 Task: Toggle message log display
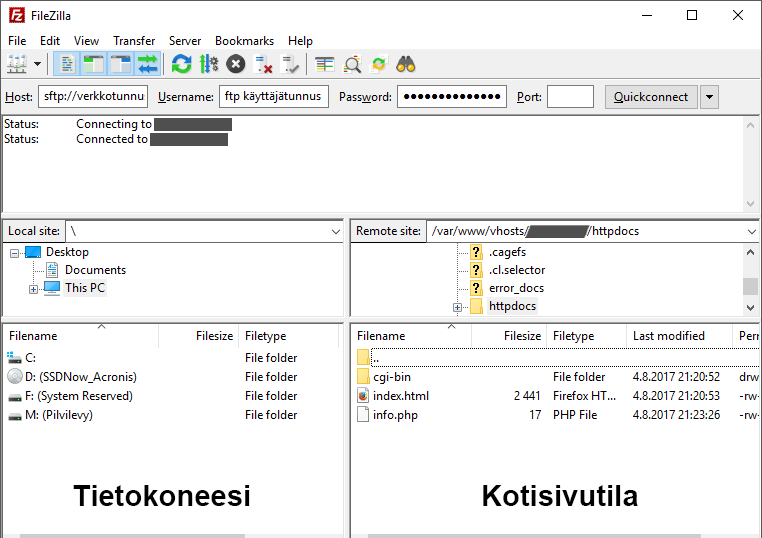[x=67, y=64]
